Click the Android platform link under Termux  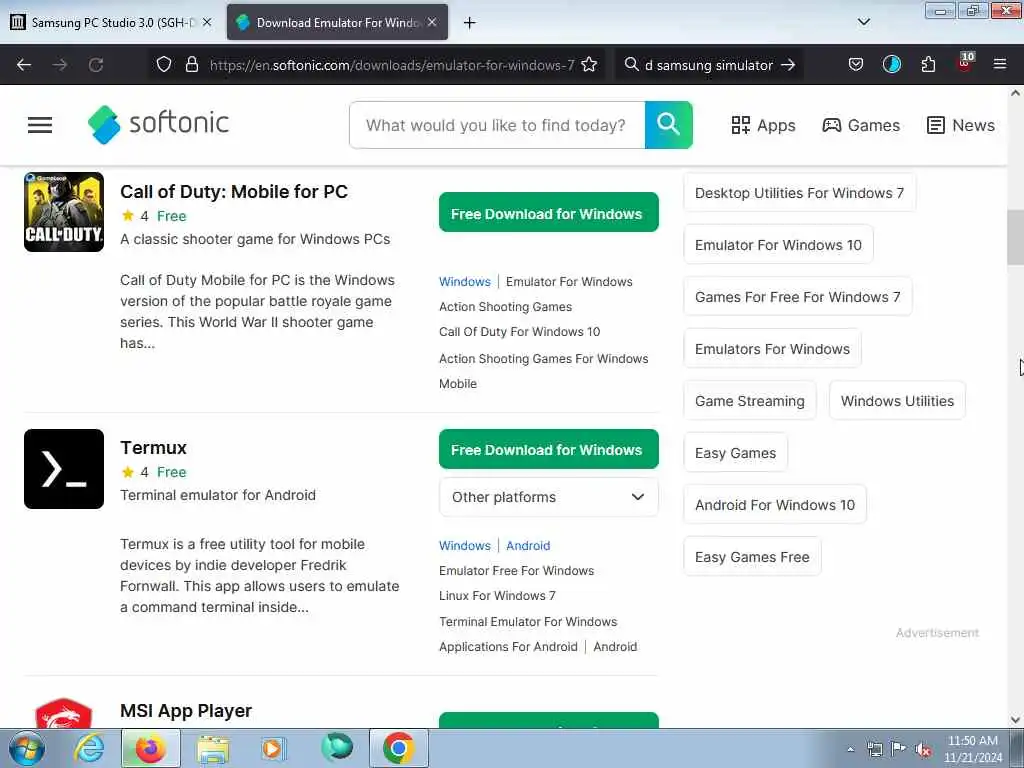point(528,545)
